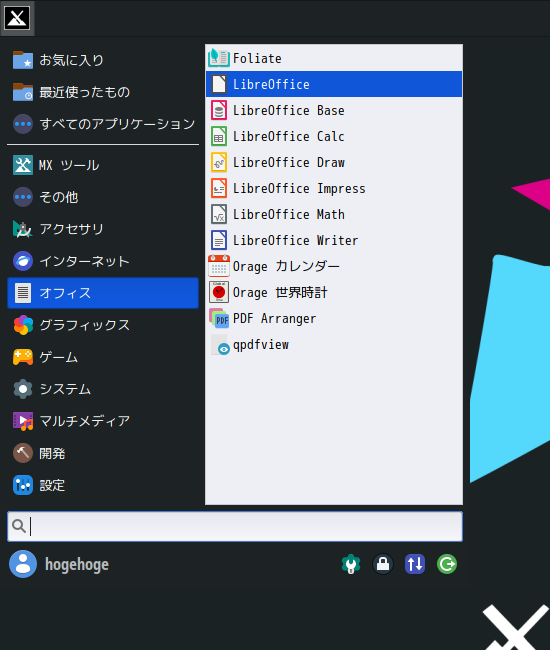Image resolution: width=550 pixels, height=650 pixels.
Task: Click the hogehoge user avatar
Action: point(23,564)
